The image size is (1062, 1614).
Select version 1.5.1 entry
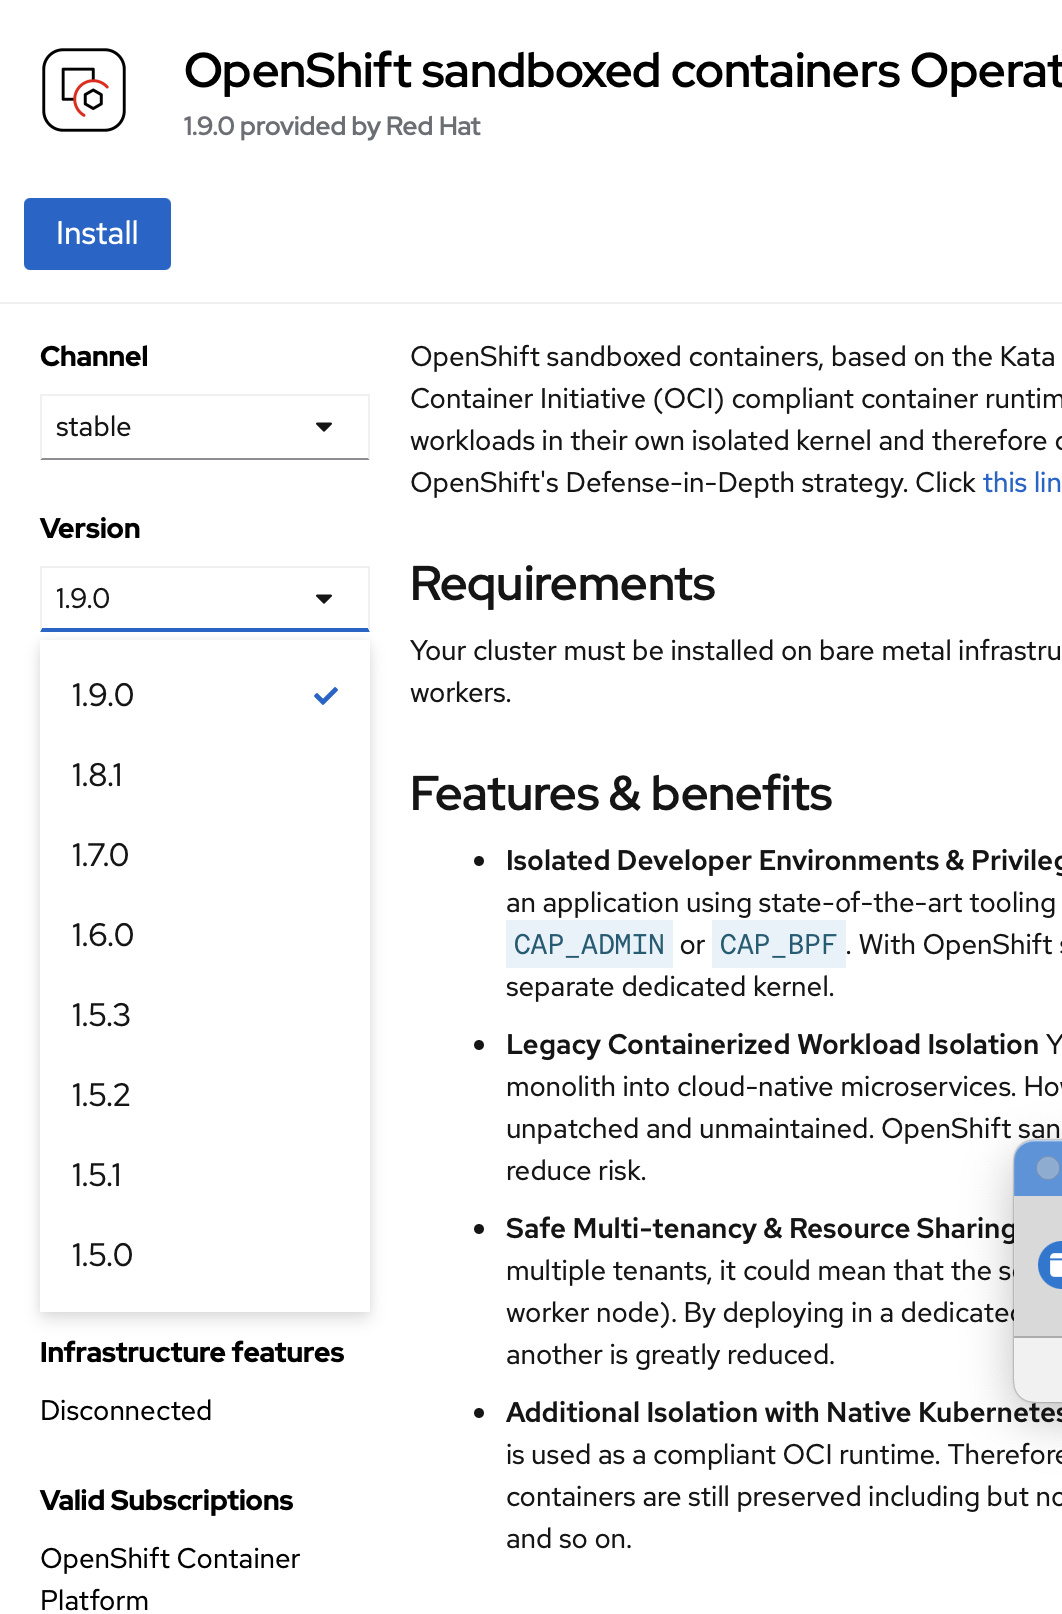[97, 1175]
